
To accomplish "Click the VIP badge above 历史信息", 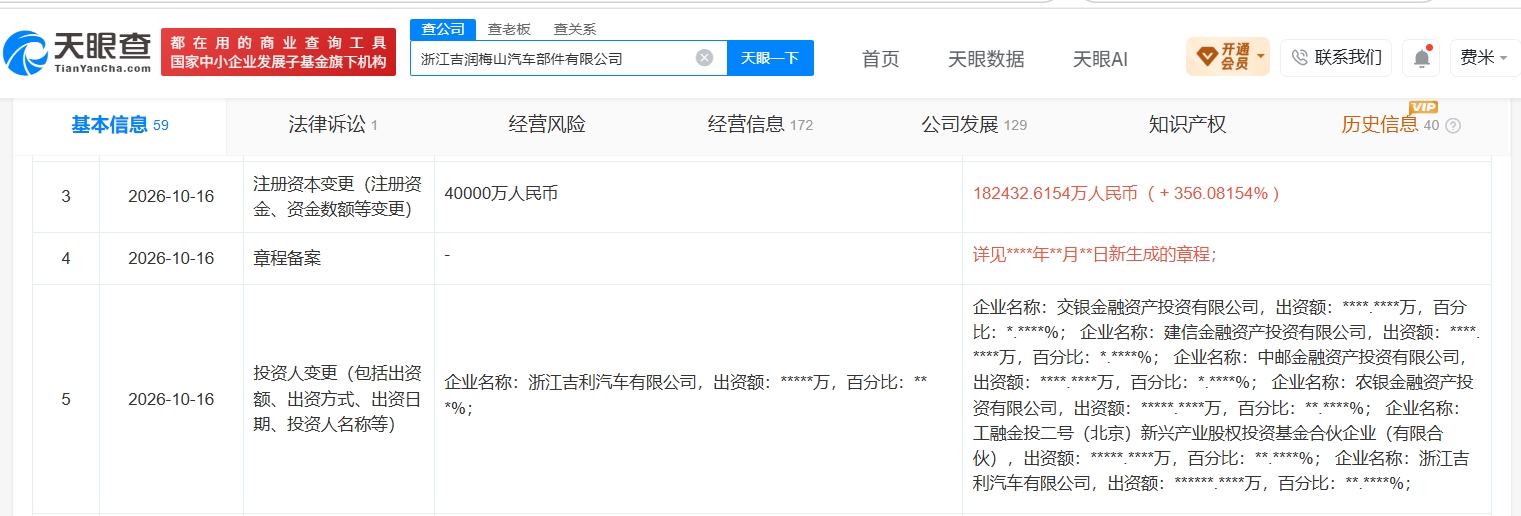I will click(x=1422, y=107).
